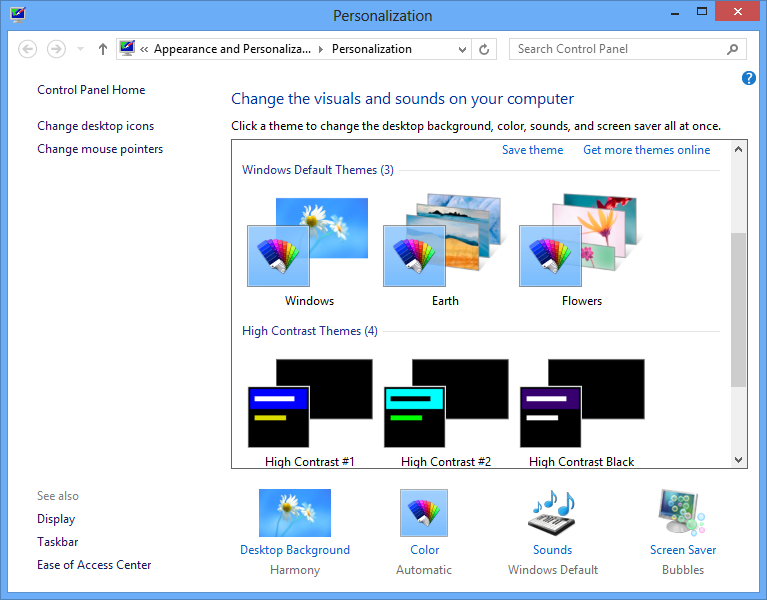Click the search magnifier icon
Screen dimensions: 767x600
(x=733, y=49)
